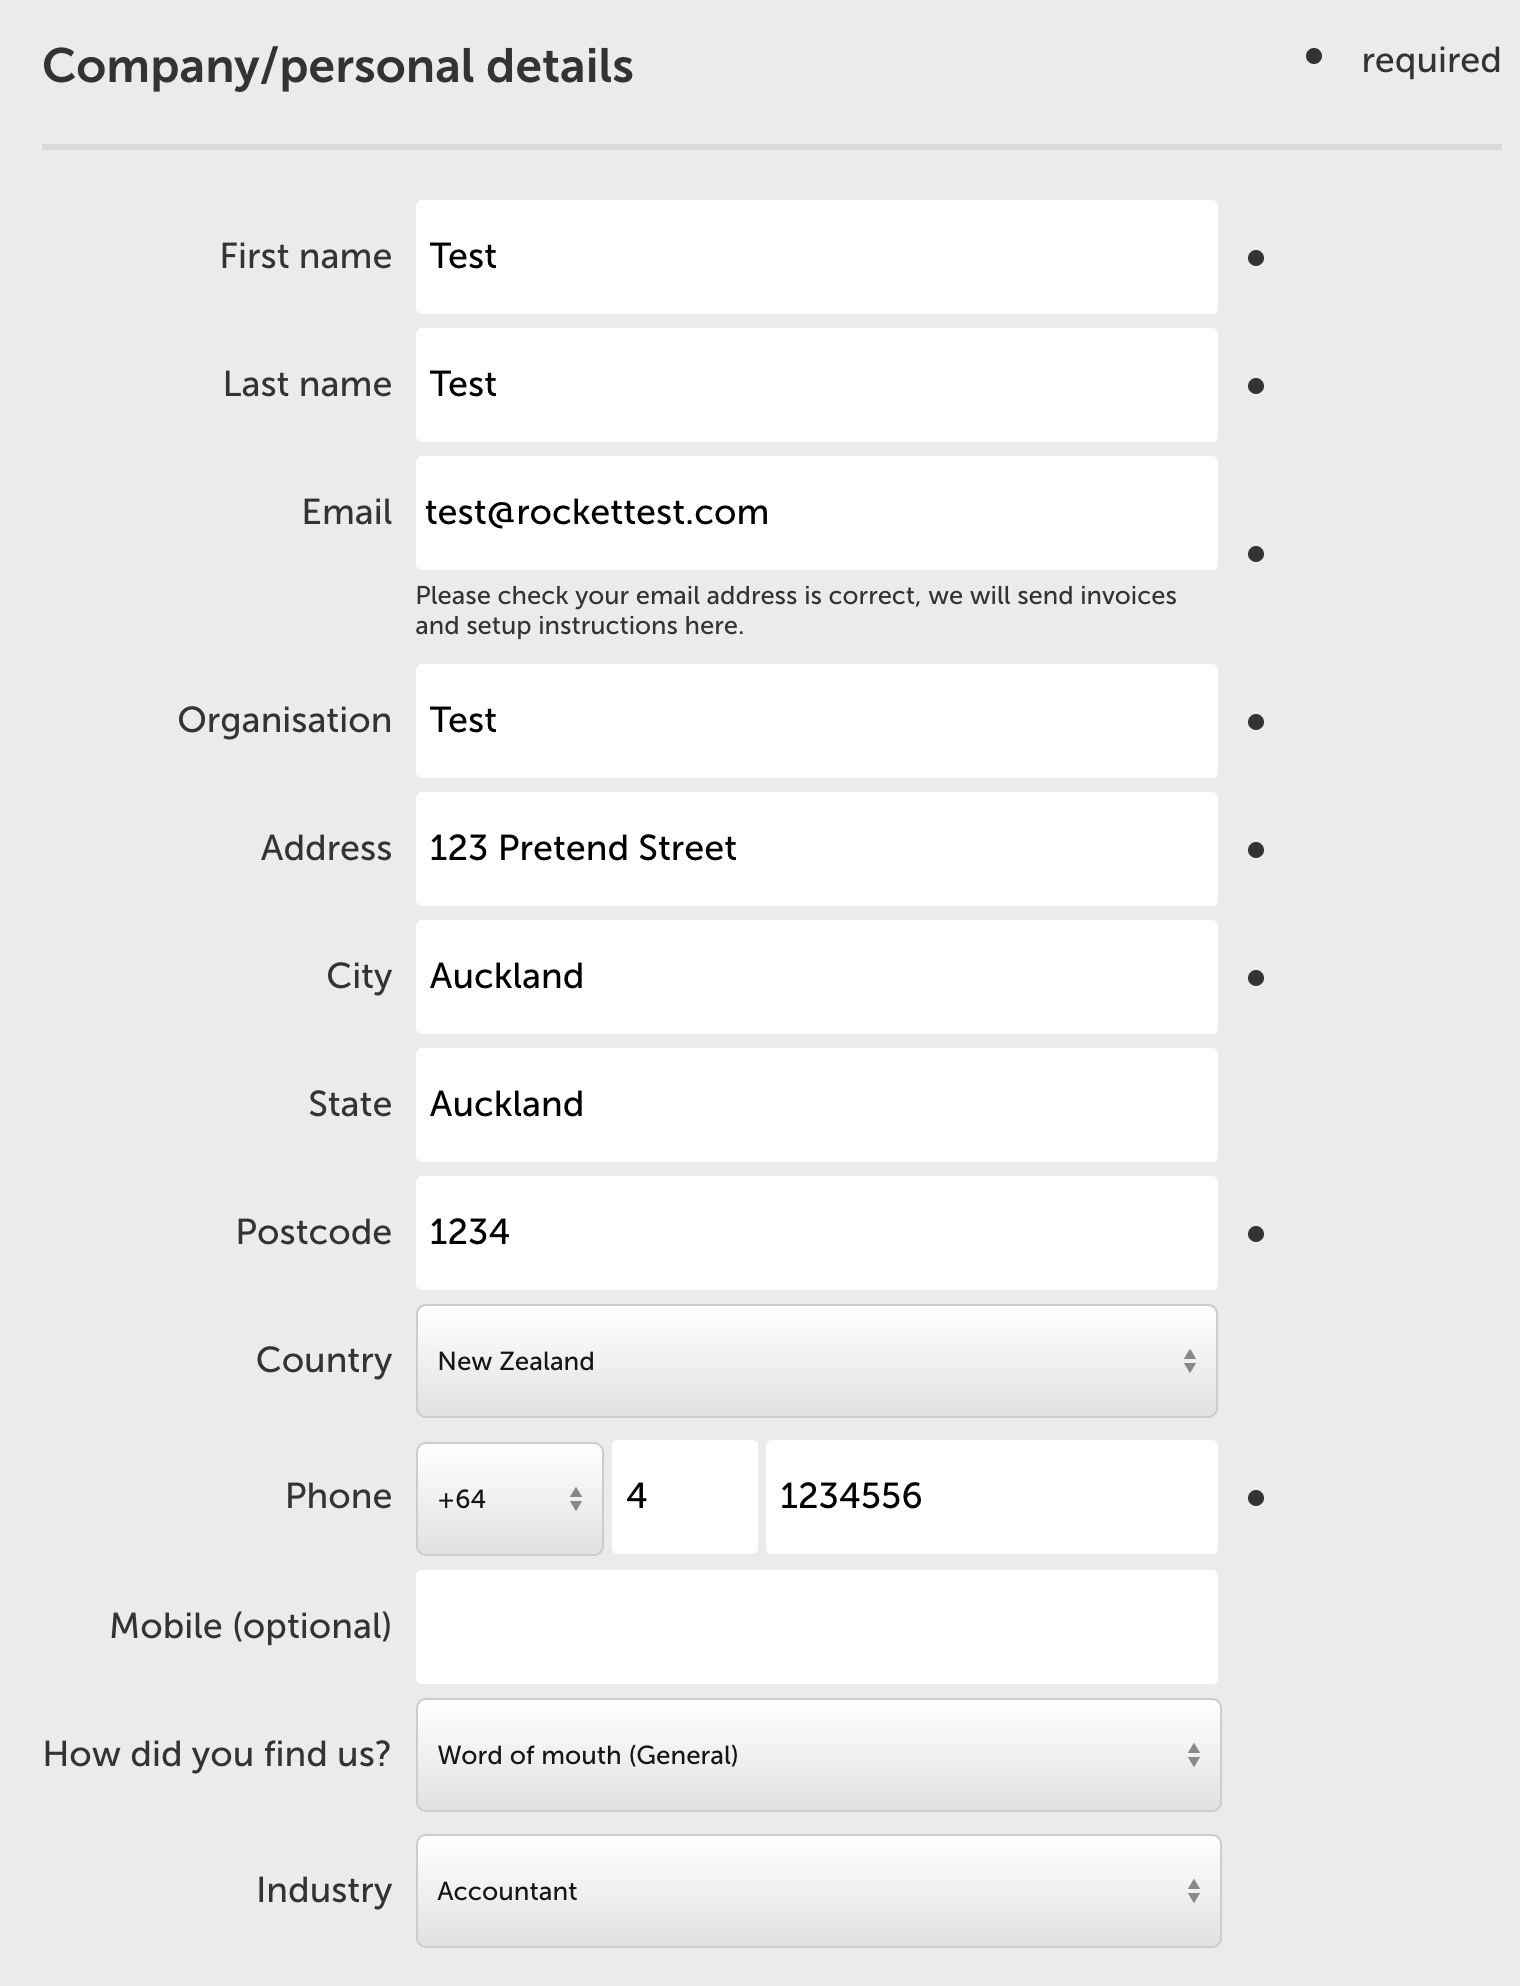This screenshot has height=1986, width=1520.
Task: Click the up-down arrows on Country select
Action: 1189,1361
